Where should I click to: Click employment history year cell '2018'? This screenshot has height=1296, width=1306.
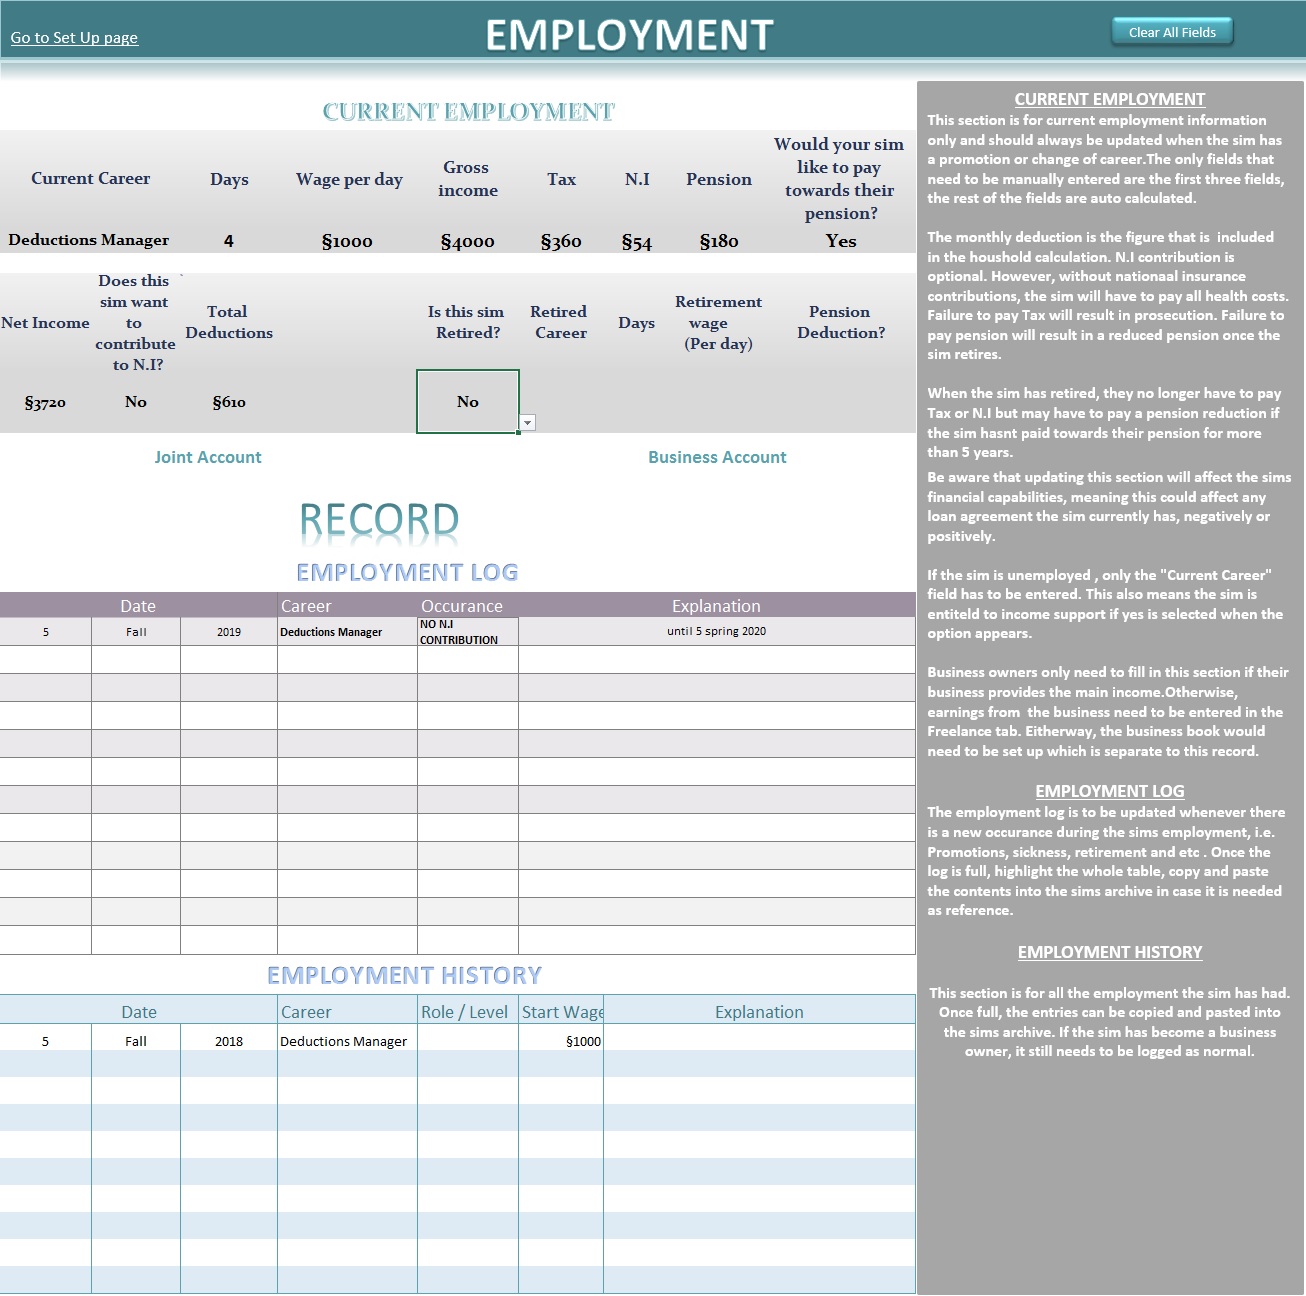[229, 1041]
